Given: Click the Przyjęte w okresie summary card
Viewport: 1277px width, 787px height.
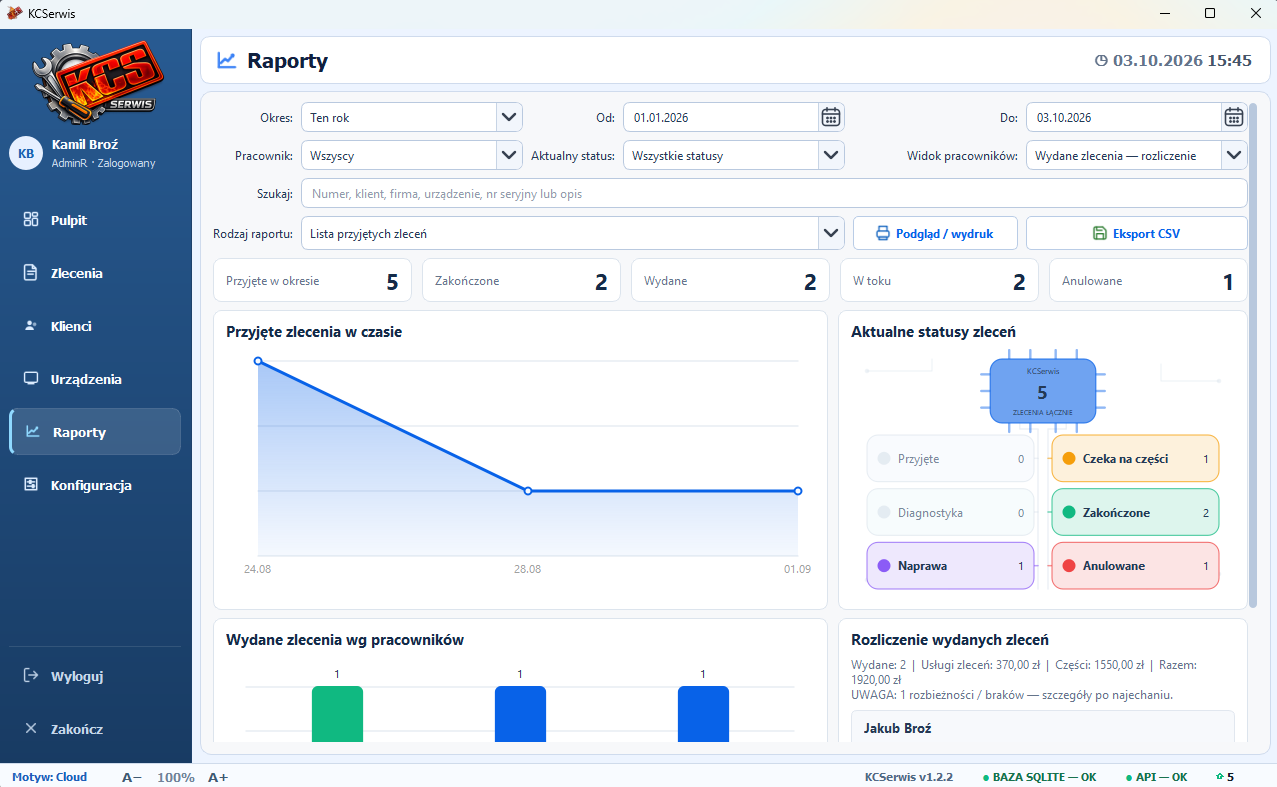Looking at the screenshot, I should click(x=313, y=281).
